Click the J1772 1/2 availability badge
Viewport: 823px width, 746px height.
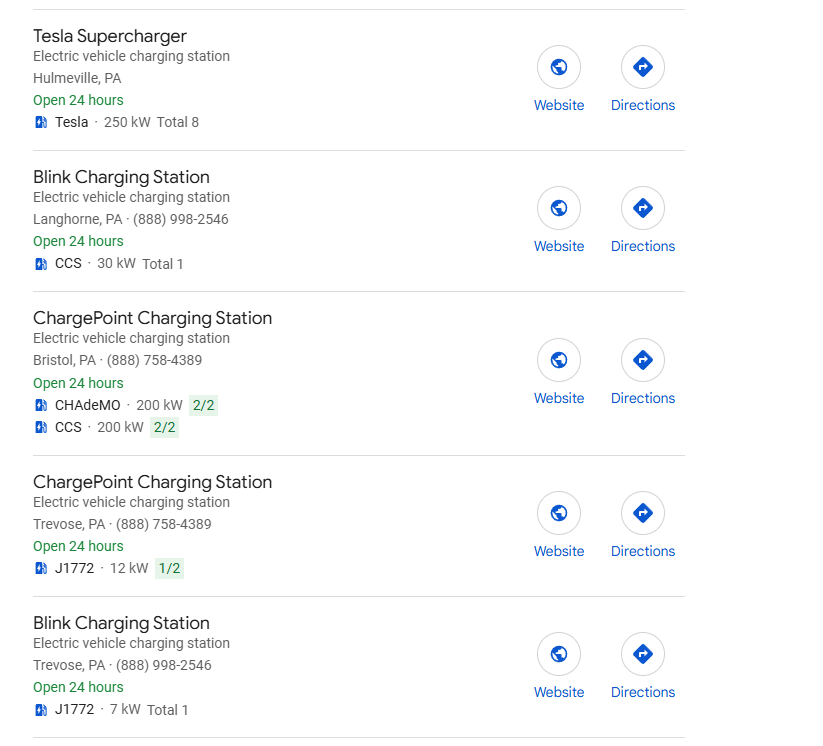point(169,568)
